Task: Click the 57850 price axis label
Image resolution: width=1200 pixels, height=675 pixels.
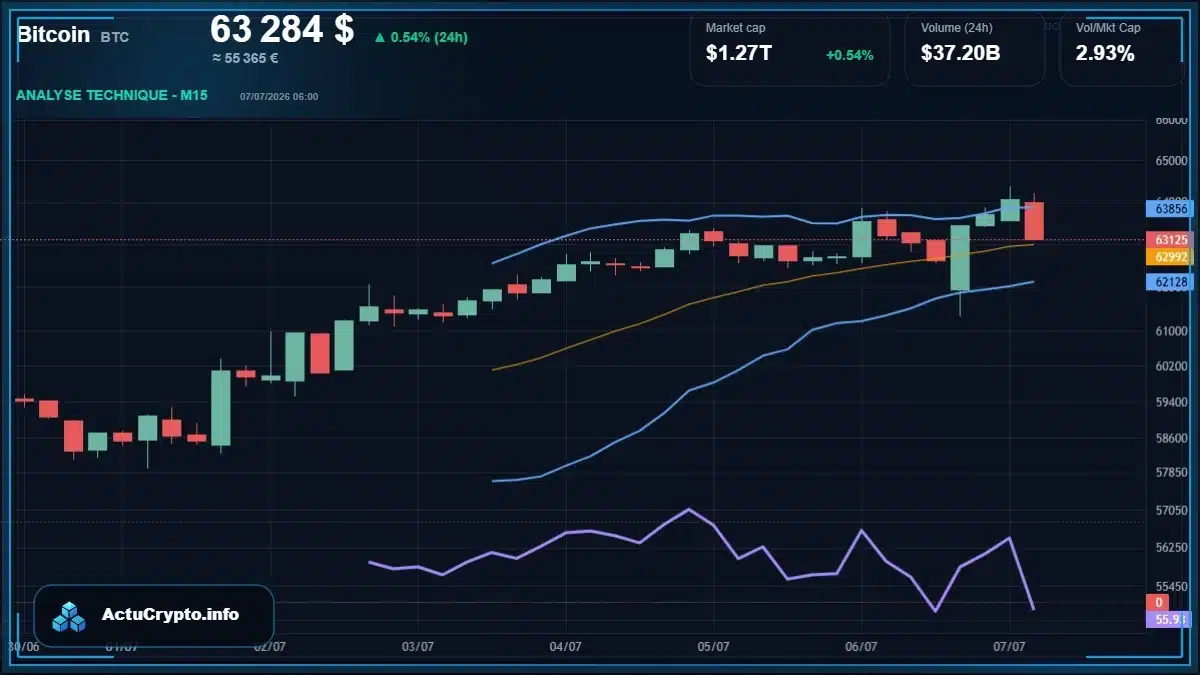Action: pos(1171,473)
